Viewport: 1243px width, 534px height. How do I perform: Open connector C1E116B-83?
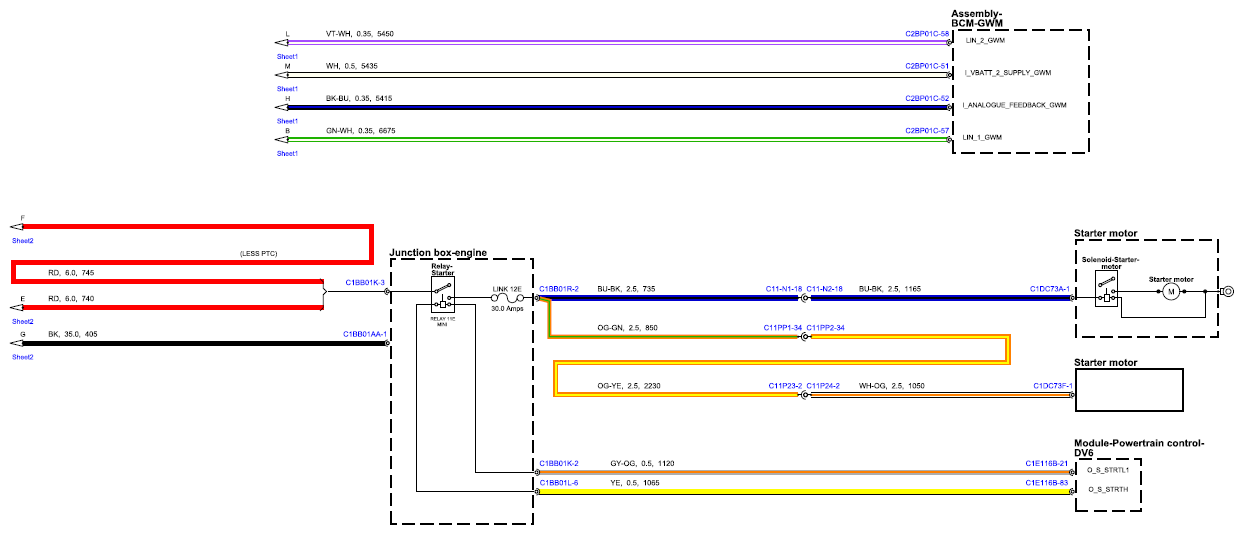pos(1047,483)
